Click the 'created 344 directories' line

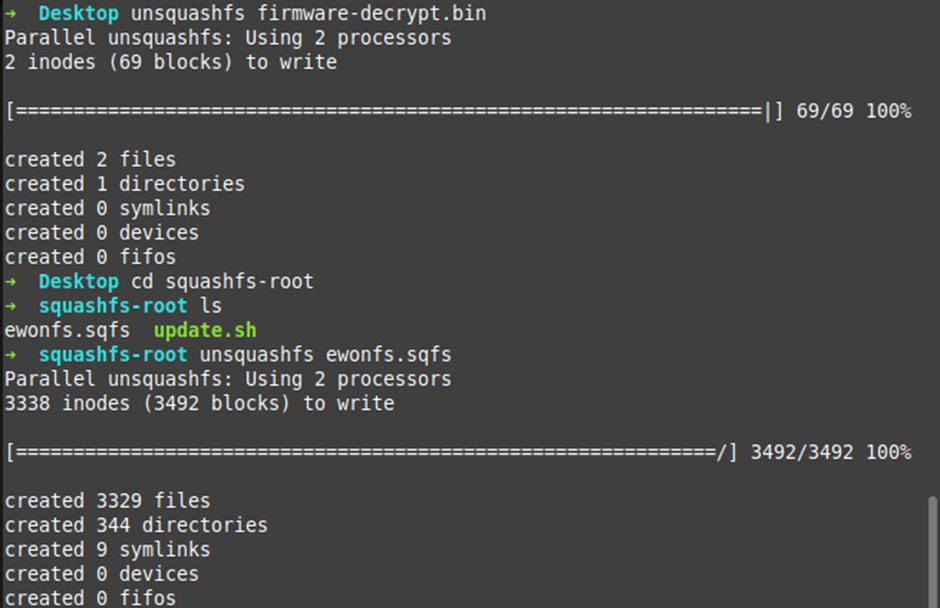tap(136, 525)
